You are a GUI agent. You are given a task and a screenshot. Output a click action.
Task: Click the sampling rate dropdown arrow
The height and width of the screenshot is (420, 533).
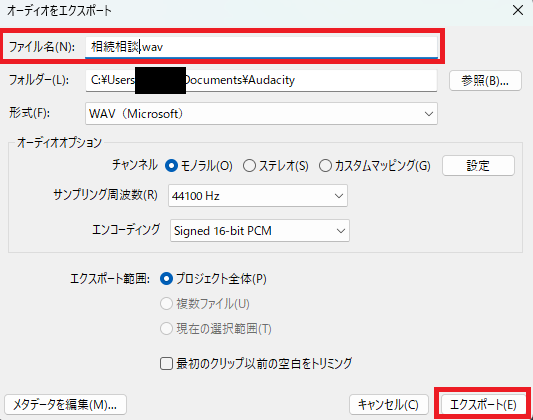tap(339, 196)
